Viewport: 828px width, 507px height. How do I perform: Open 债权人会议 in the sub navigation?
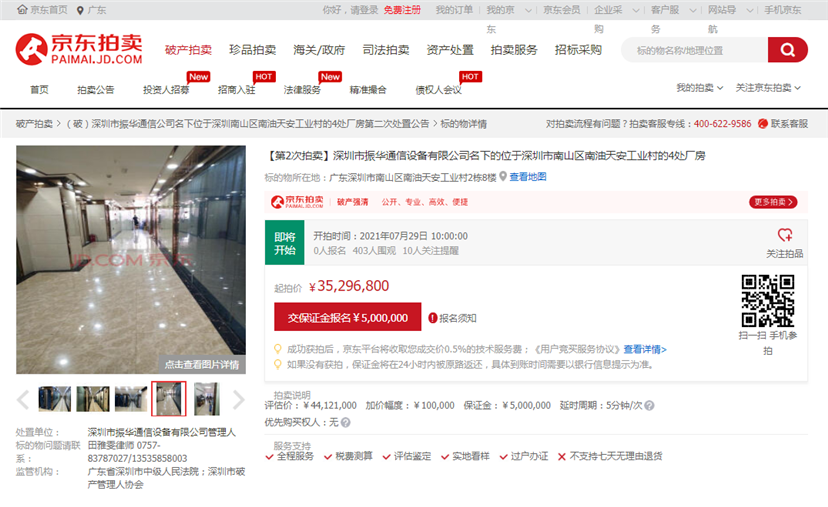[x=438, y=90]
